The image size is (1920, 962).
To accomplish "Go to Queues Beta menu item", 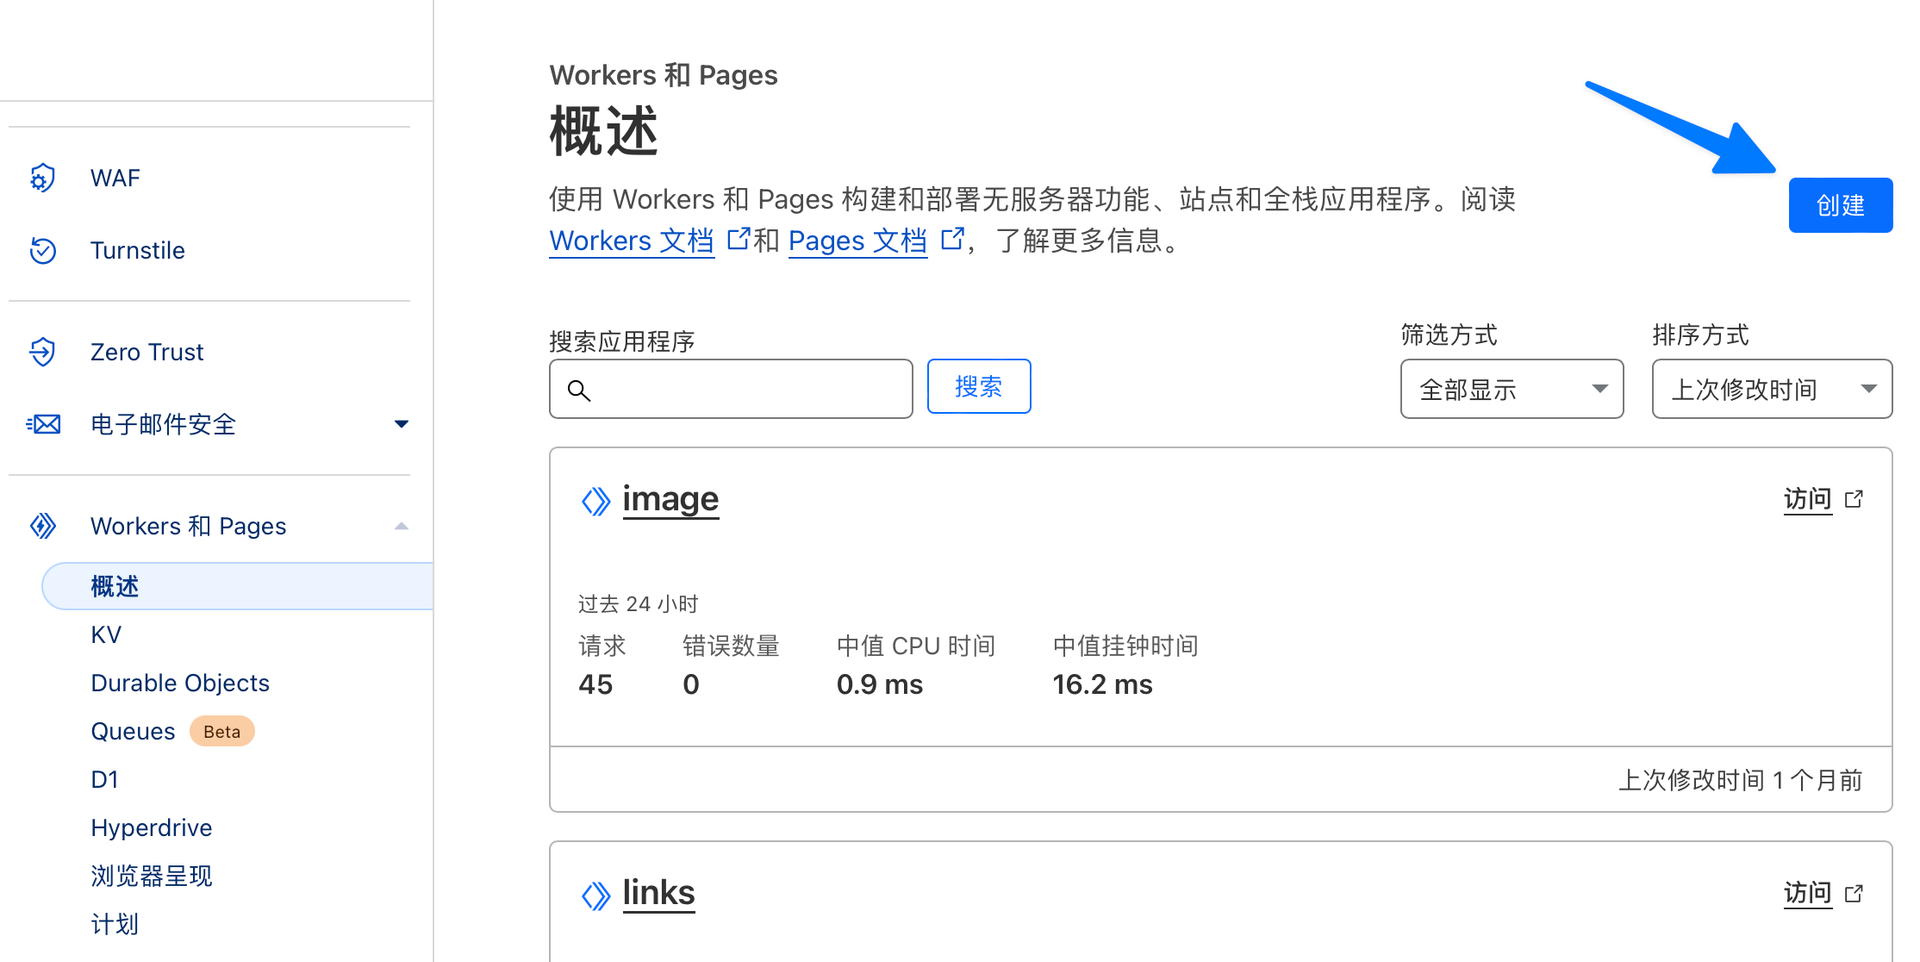I will [x=133, y=731].
